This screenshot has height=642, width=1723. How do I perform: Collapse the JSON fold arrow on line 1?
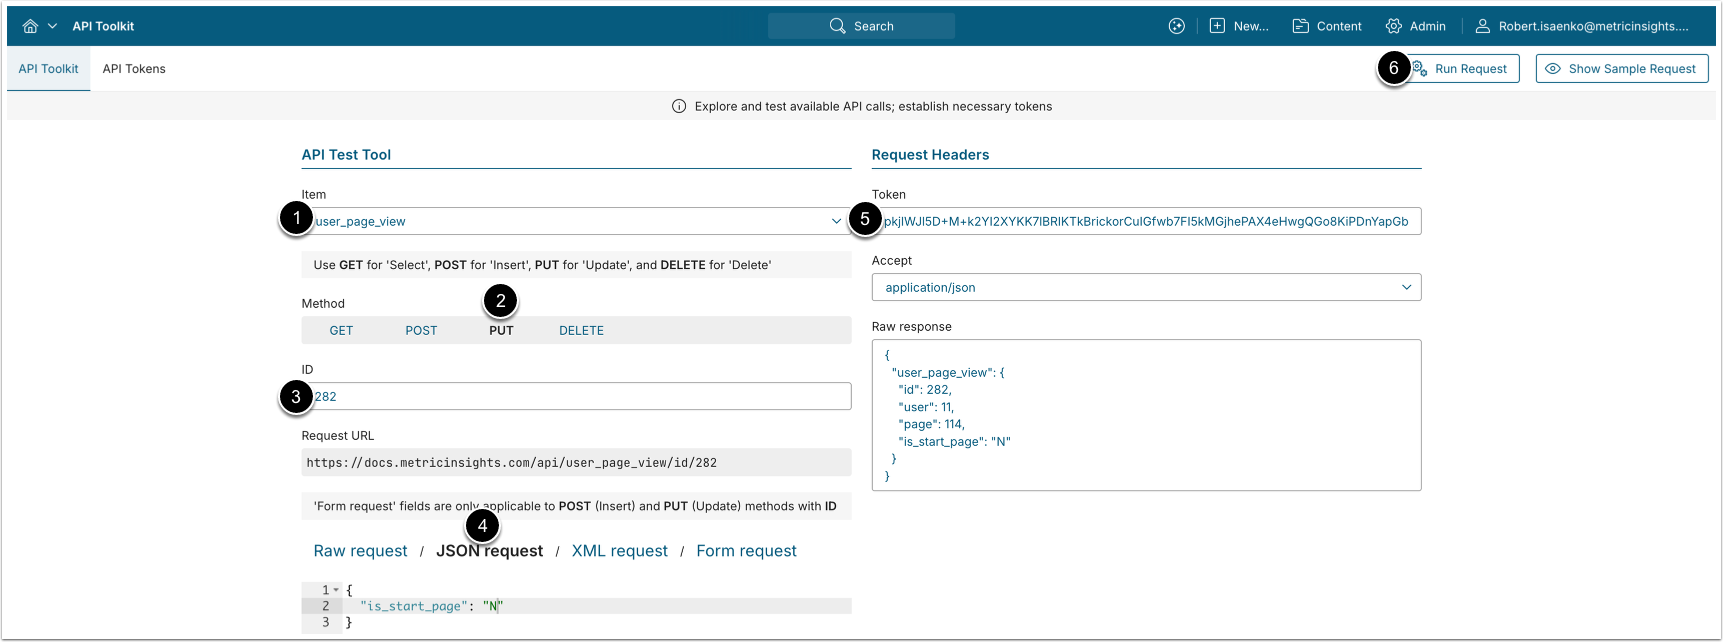(x=336, y=590)
